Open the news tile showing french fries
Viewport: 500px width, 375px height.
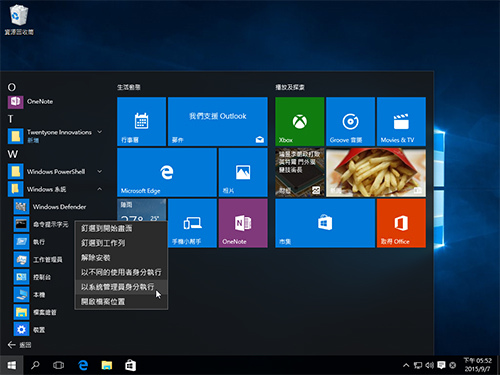click(x=376, y=172)
